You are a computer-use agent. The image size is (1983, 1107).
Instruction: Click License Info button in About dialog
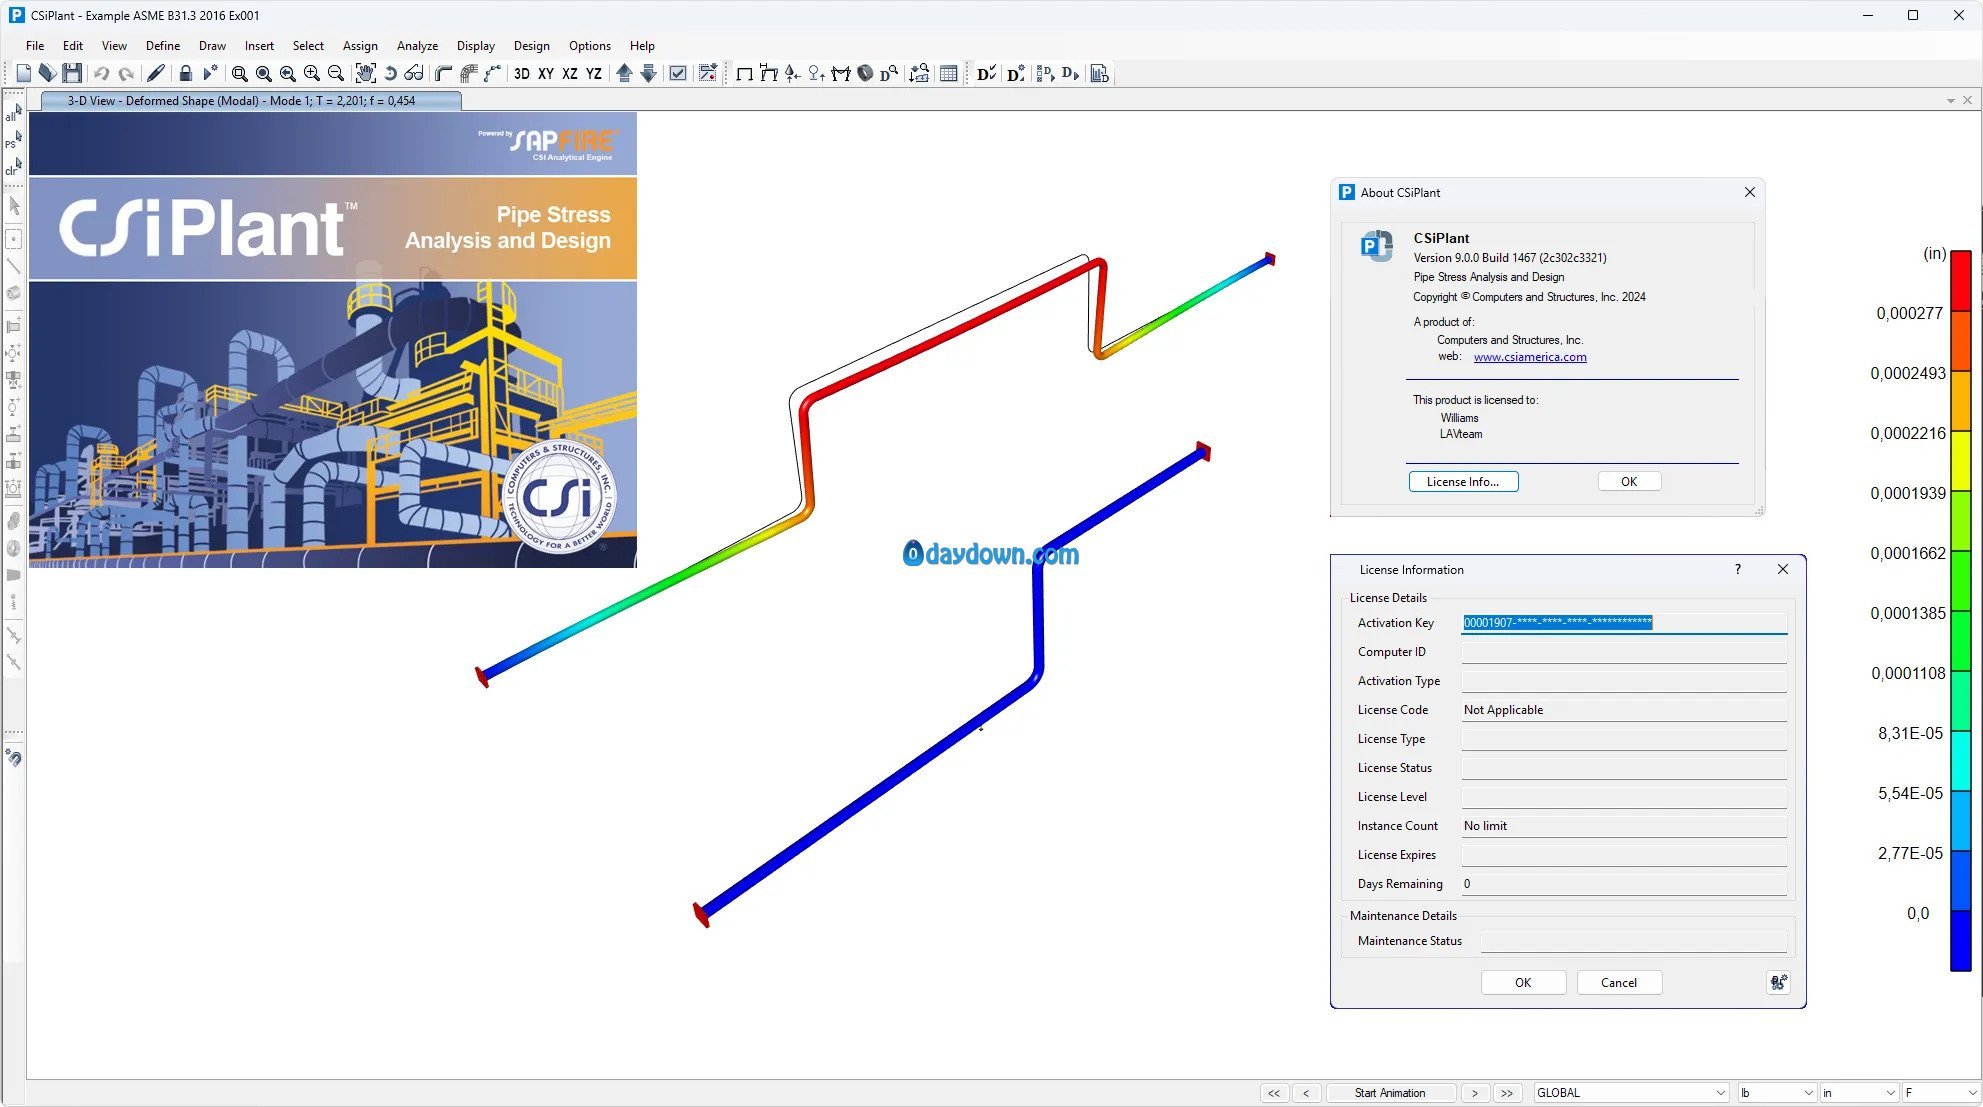(1463, 482)
